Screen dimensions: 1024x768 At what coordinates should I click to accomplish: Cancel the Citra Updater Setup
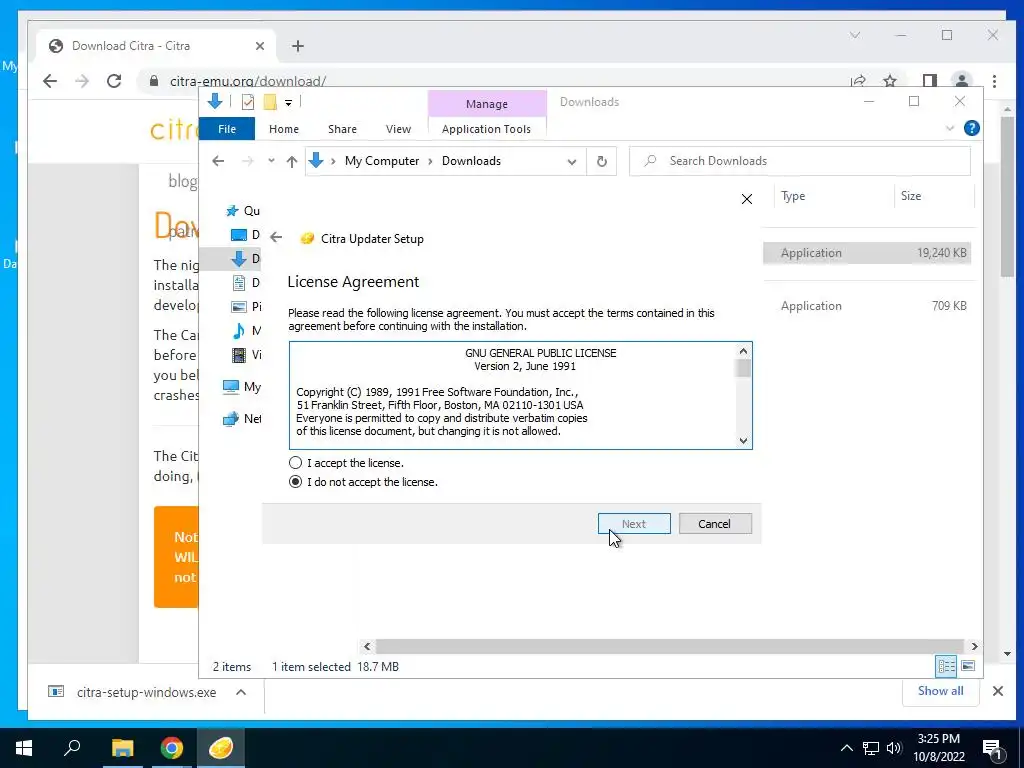click(x=714, y=524)
